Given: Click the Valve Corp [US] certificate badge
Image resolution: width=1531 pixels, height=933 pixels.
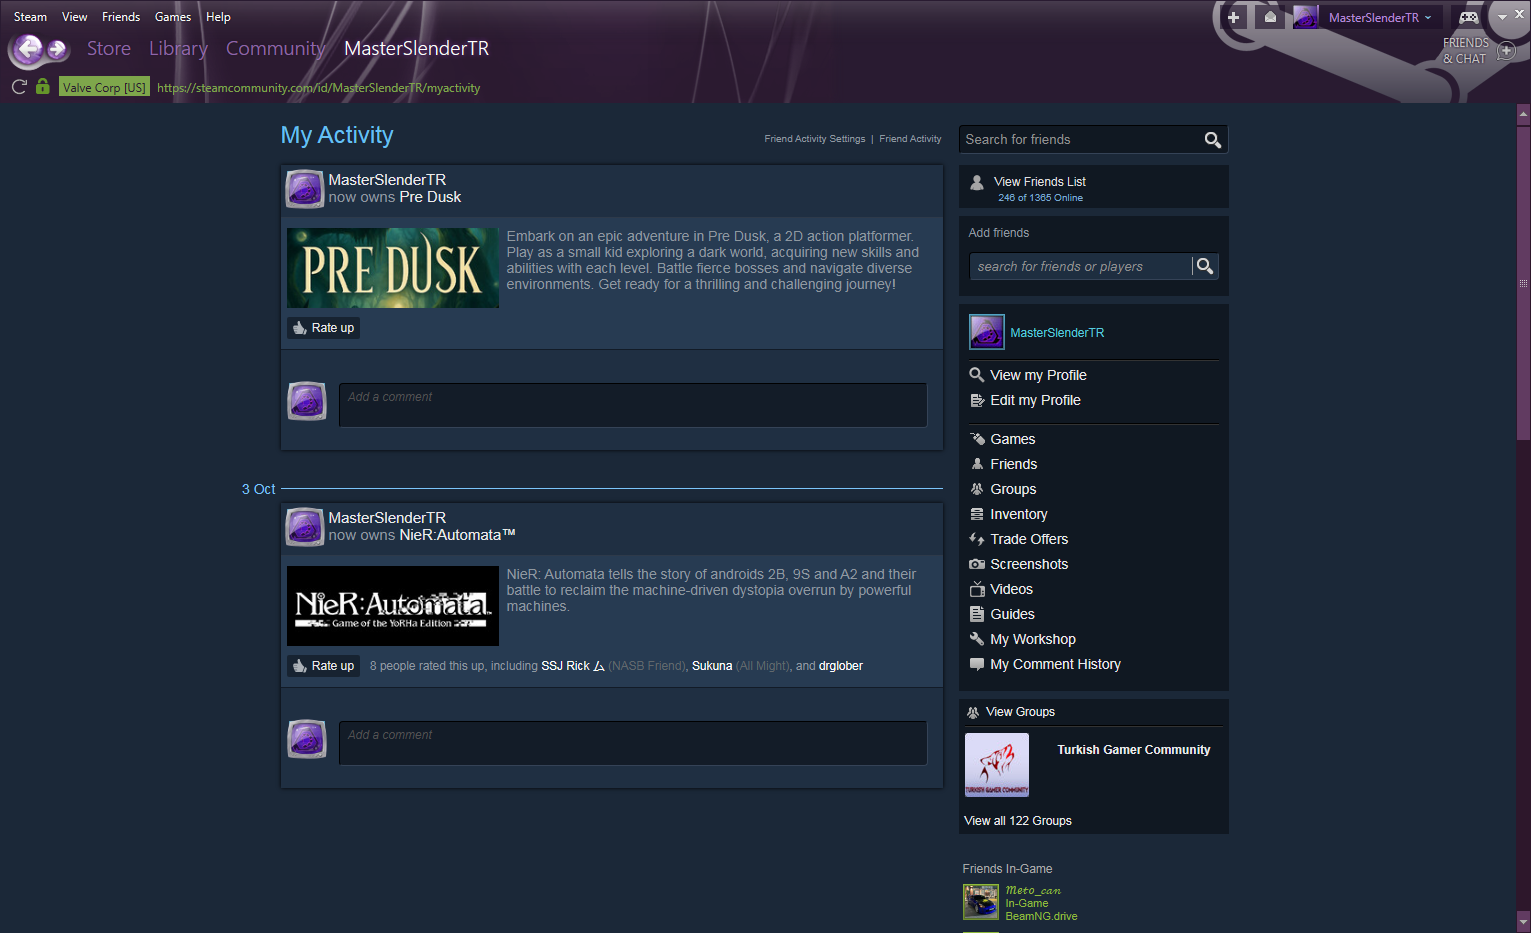Looking at the screenshot, I should coord(104,87).
